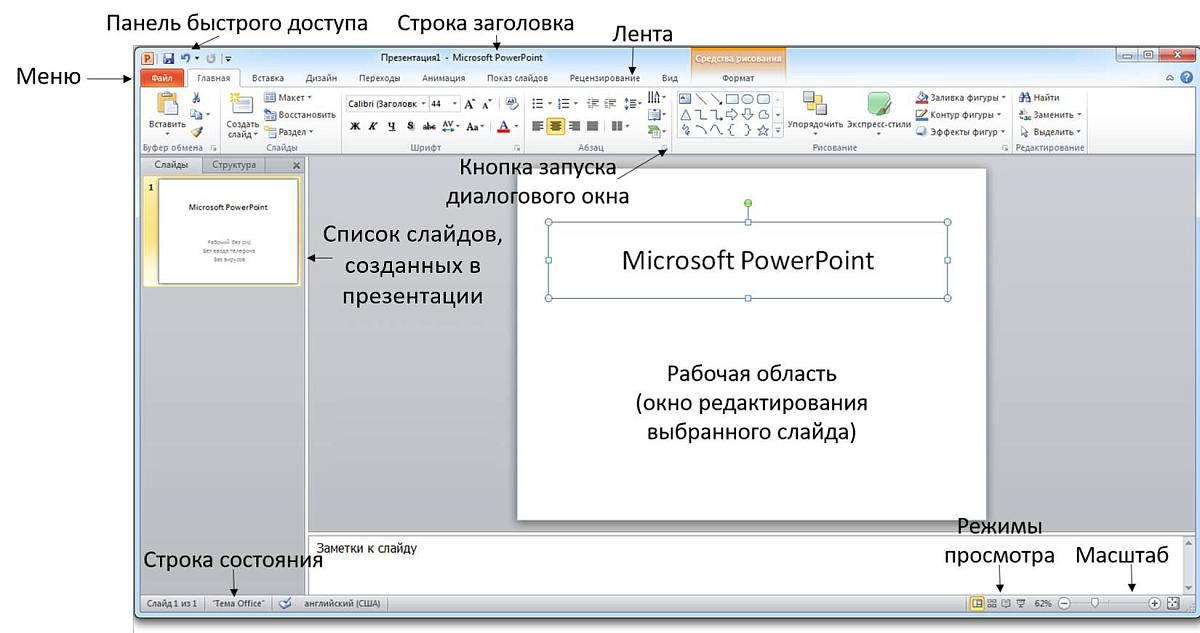
Task: Click the Cut scissors icon
Action: click(x=196, y=98)
